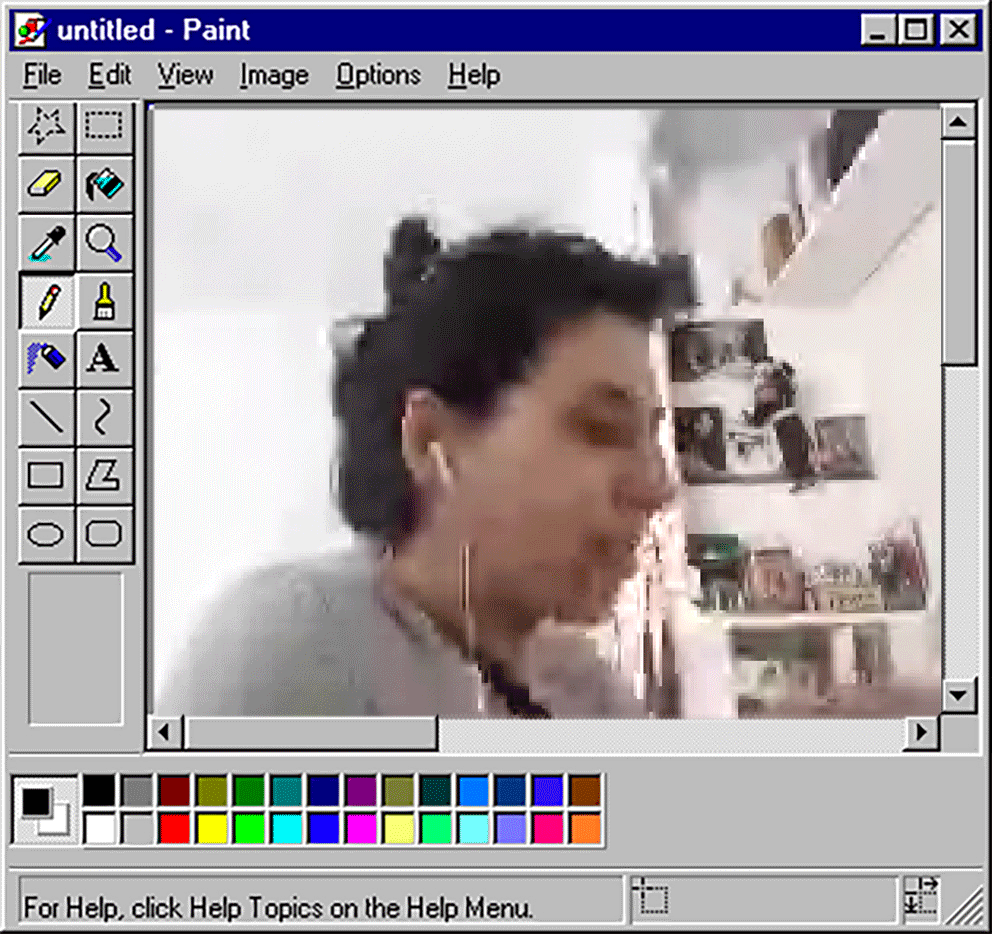Open the File menu
The height and width of the screenshot is (934, 992).
pyautogui.click(x=42, y=75)
